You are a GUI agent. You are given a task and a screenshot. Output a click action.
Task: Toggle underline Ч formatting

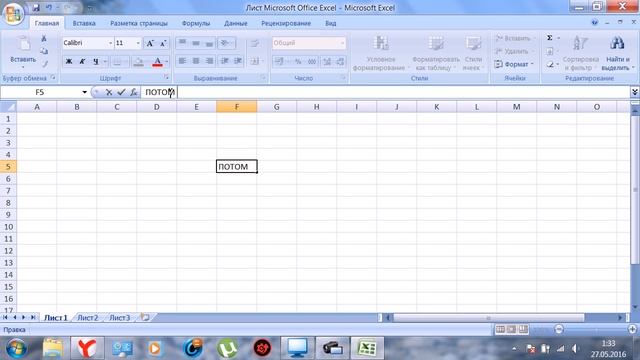pos(95,62)
